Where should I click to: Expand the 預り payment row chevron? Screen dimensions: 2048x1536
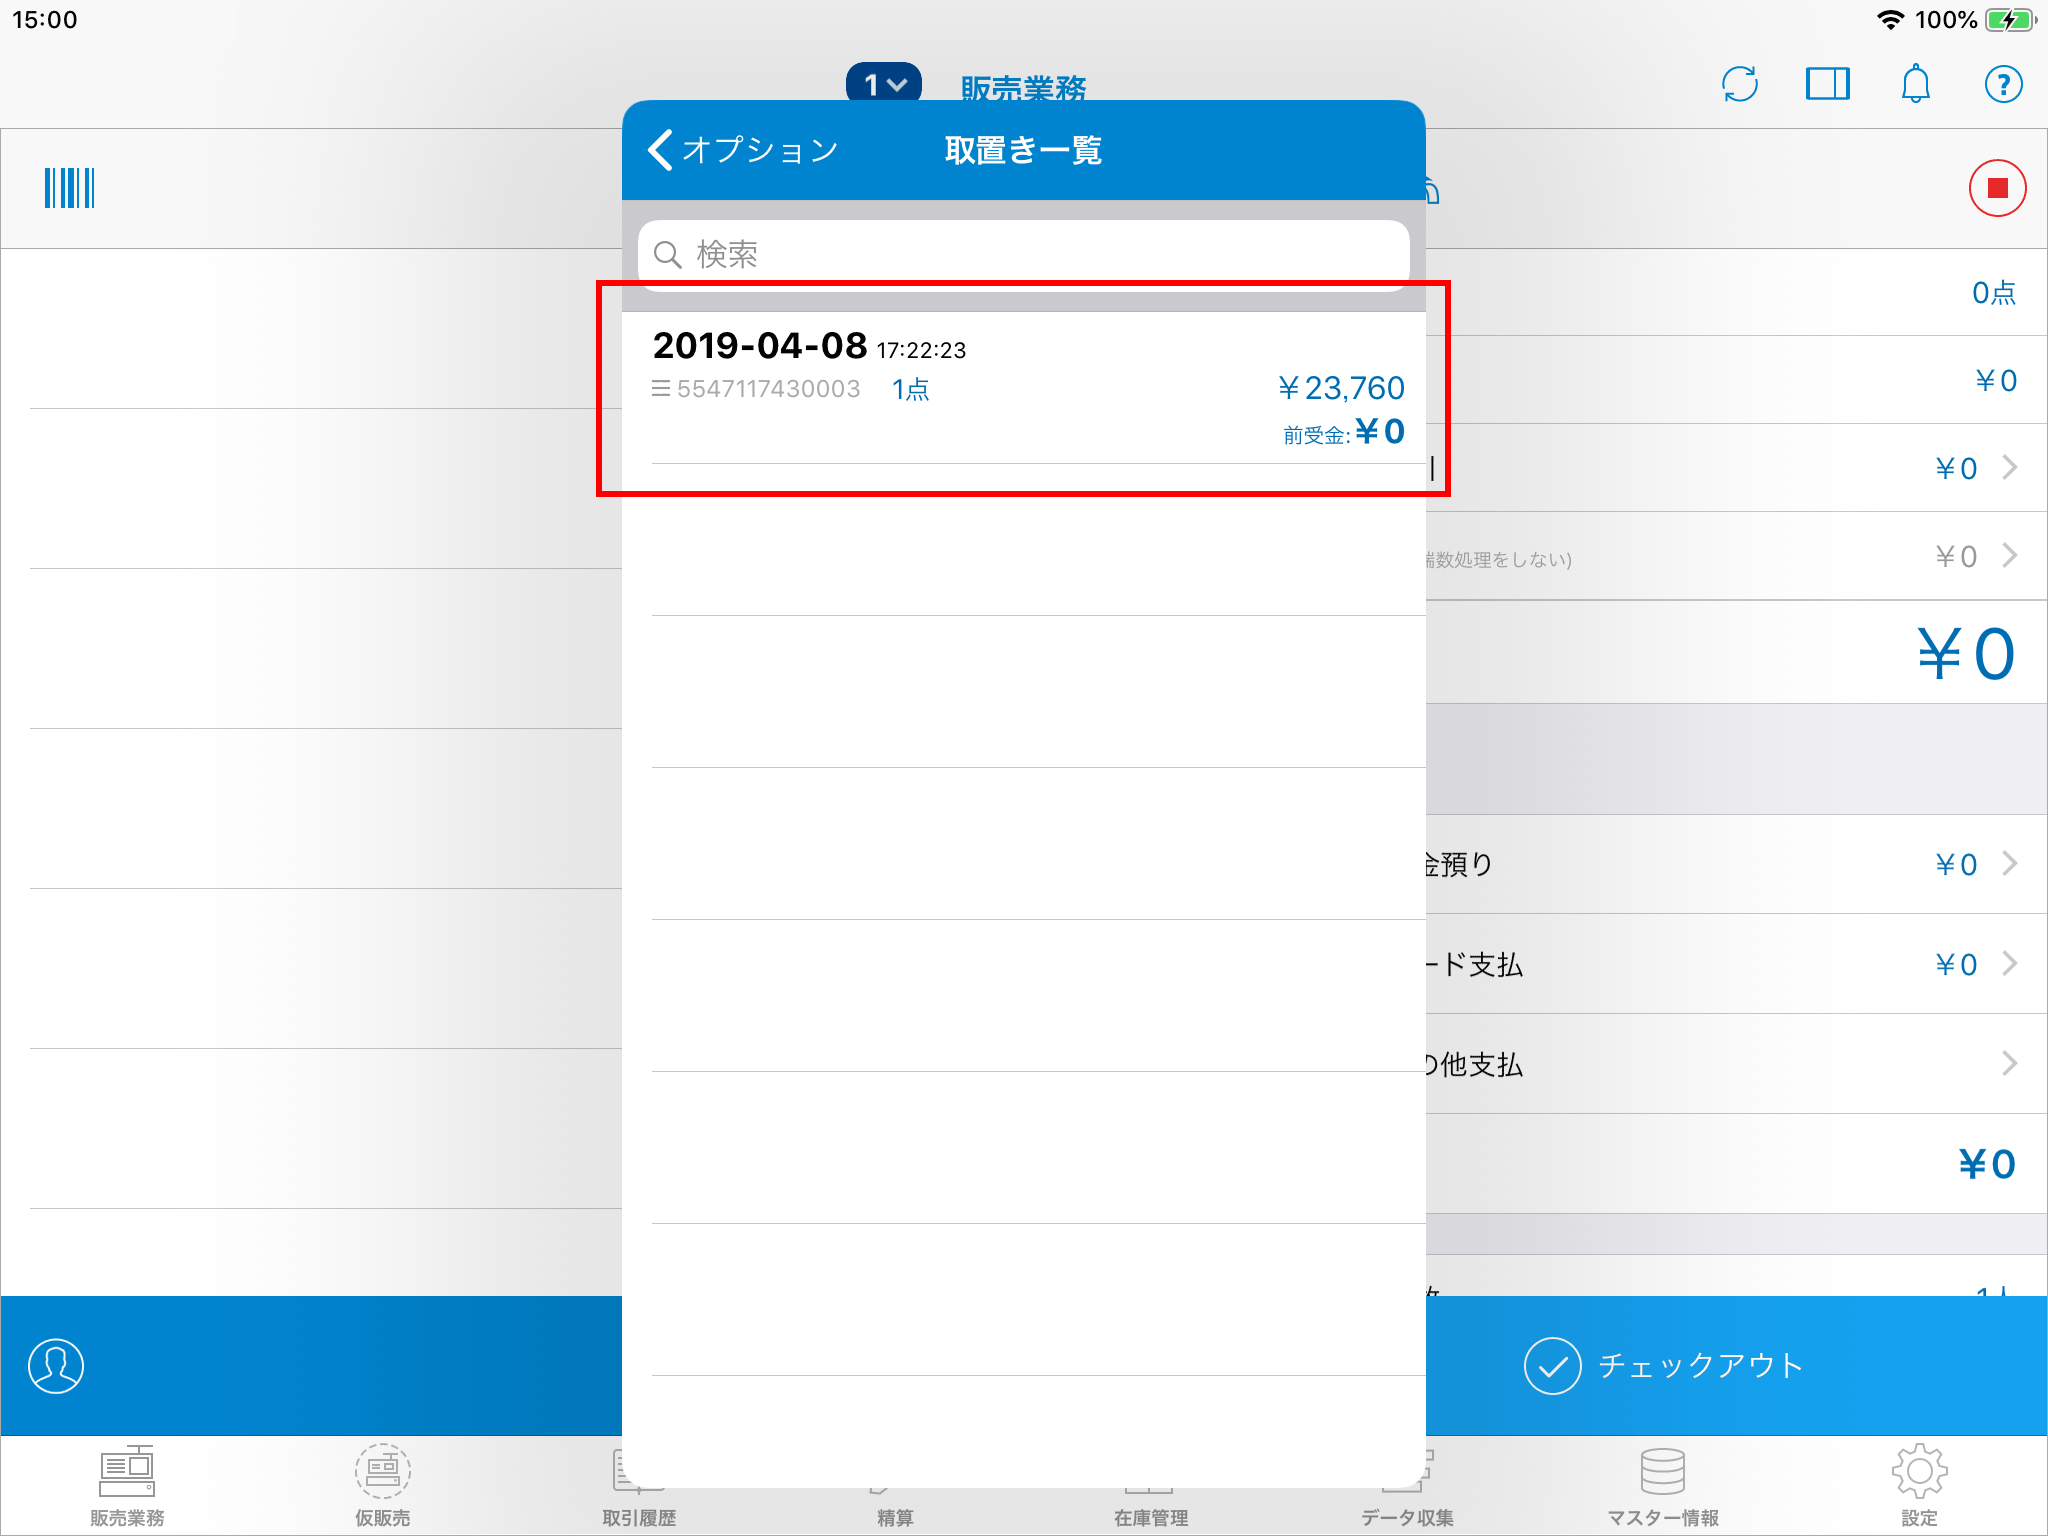coord(2009,864)
